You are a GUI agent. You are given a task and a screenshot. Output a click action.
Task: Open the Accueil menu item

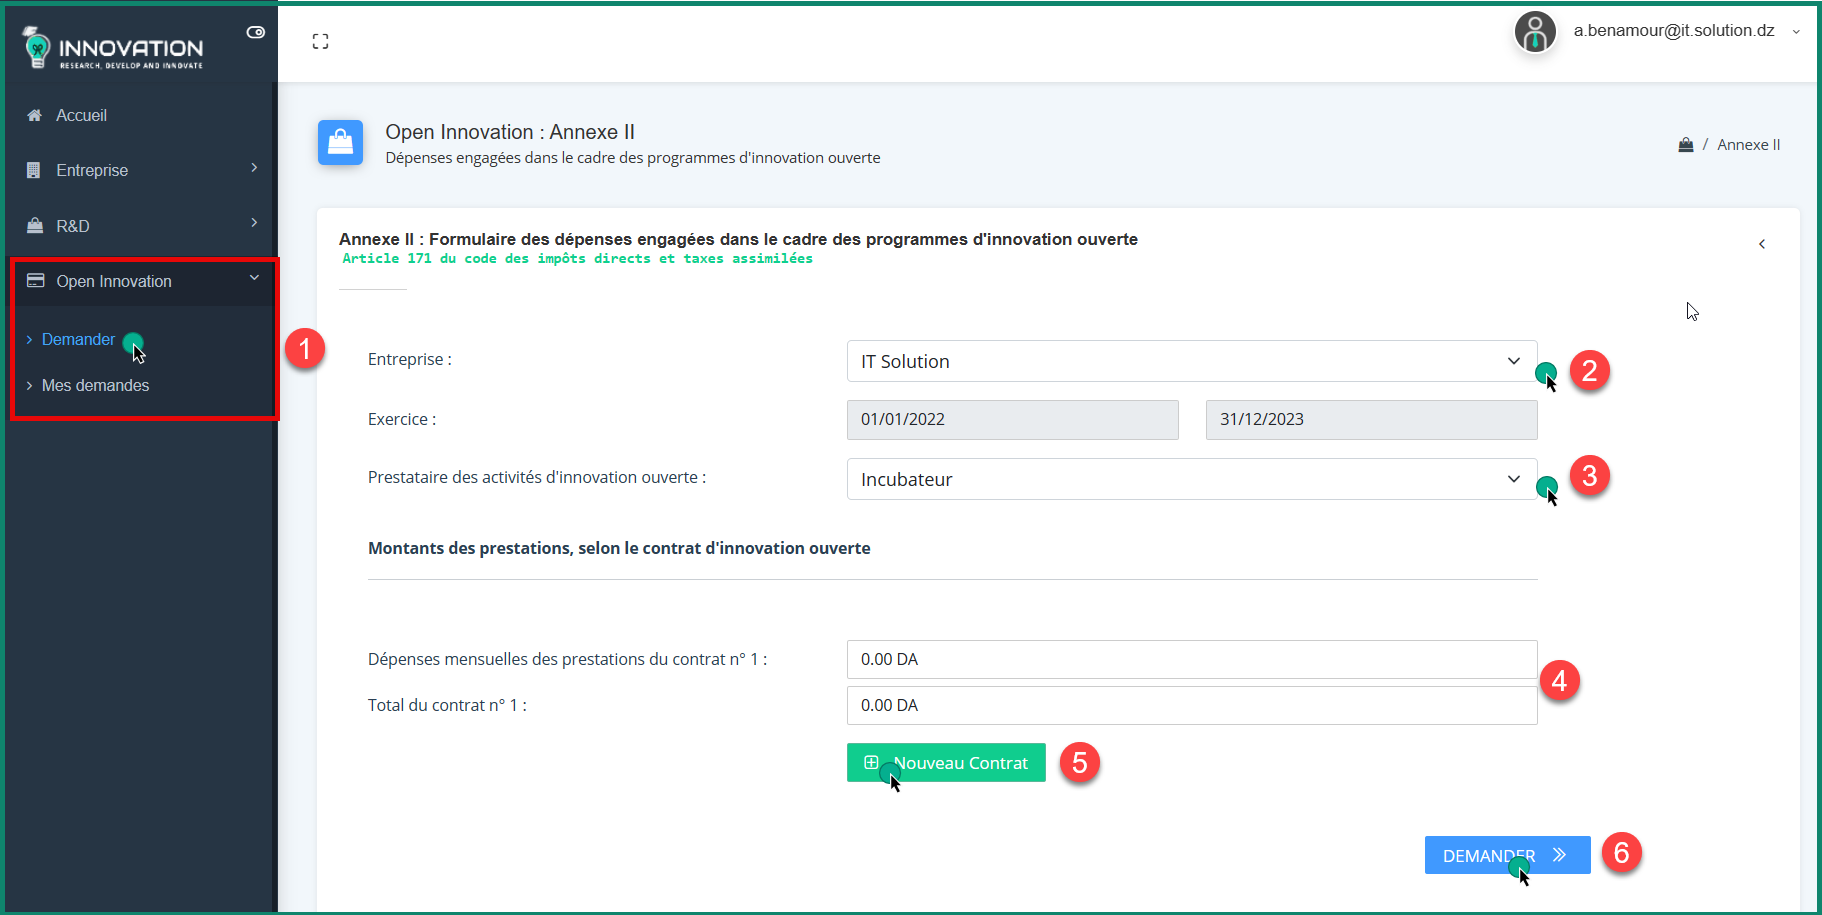81,115
